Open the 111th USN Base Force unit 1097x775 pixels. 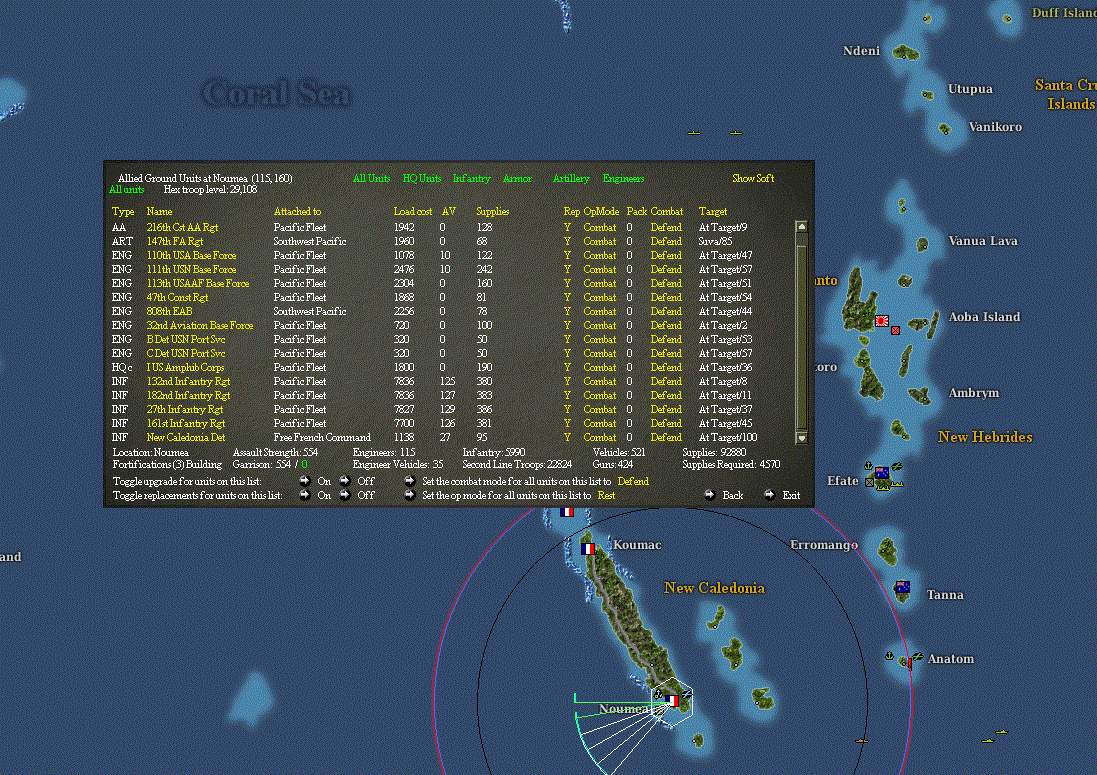(x=191, y=269)
